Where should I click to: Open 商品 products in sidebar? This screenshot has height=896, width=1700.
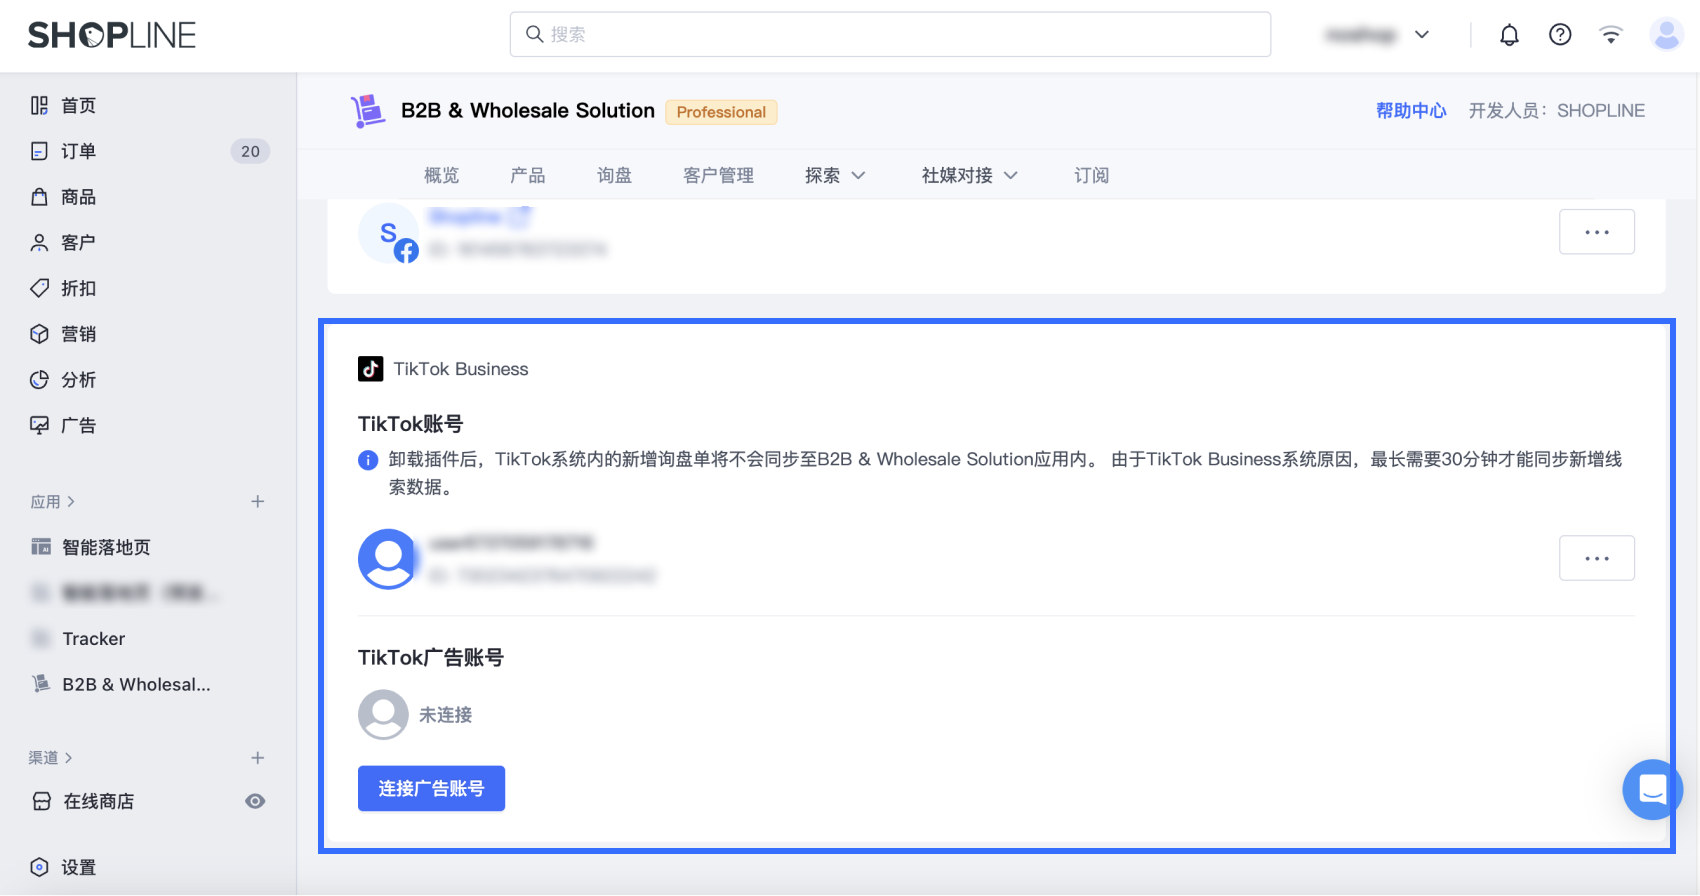(78, 197)
